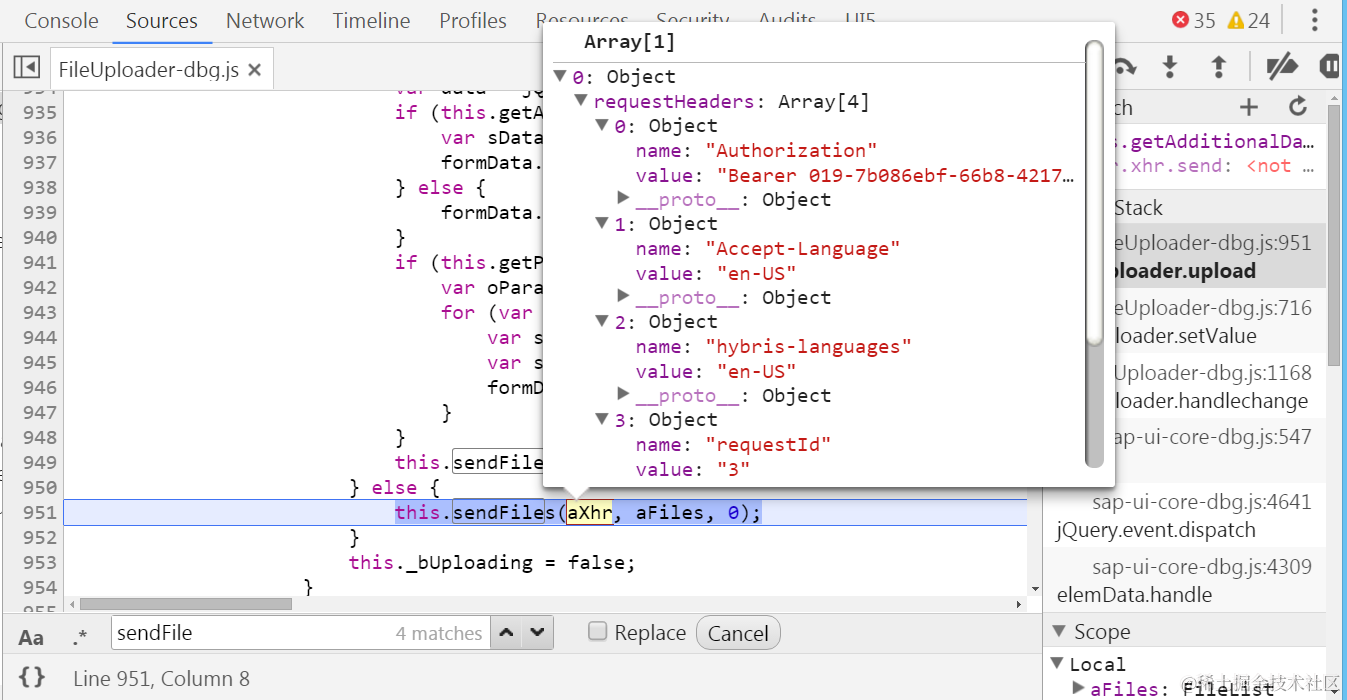The height and width of the screenshot is (700, 1347).
Task: Toggle the navigator sidebar icon
Action: [26, 68]
